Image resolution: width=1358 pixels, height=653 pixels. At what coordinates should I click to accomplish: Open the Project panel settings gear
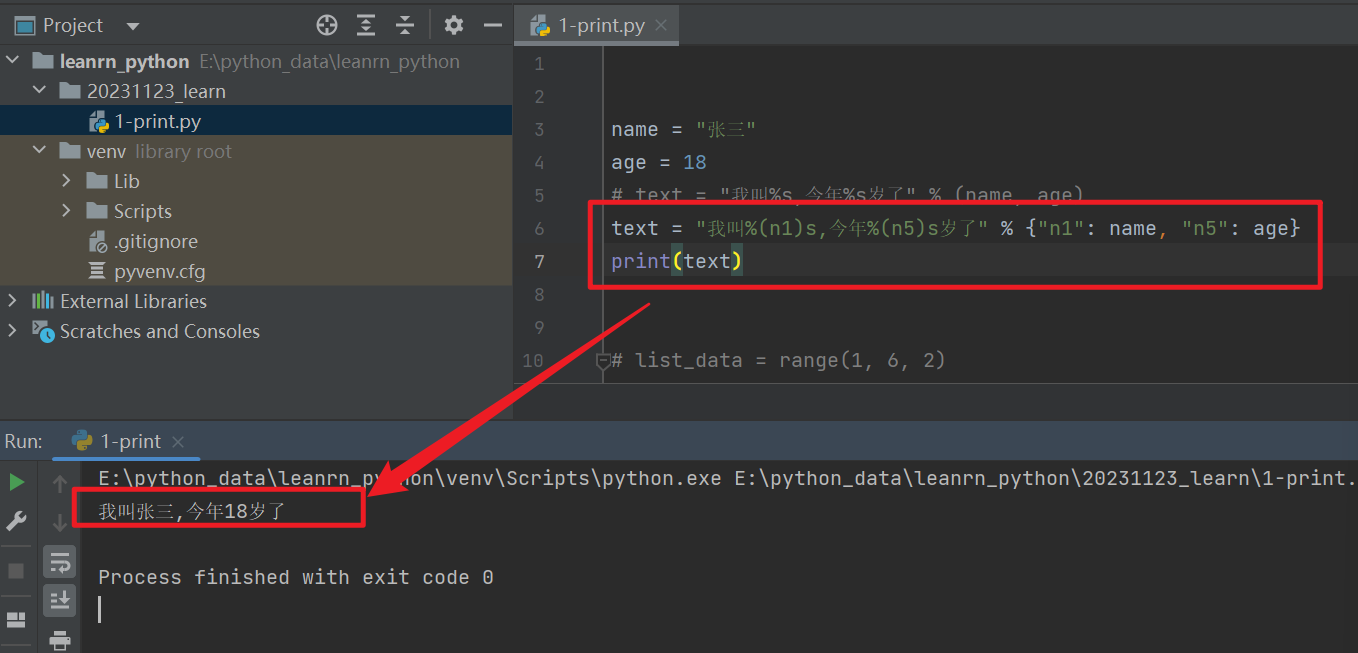pos(453,25)
